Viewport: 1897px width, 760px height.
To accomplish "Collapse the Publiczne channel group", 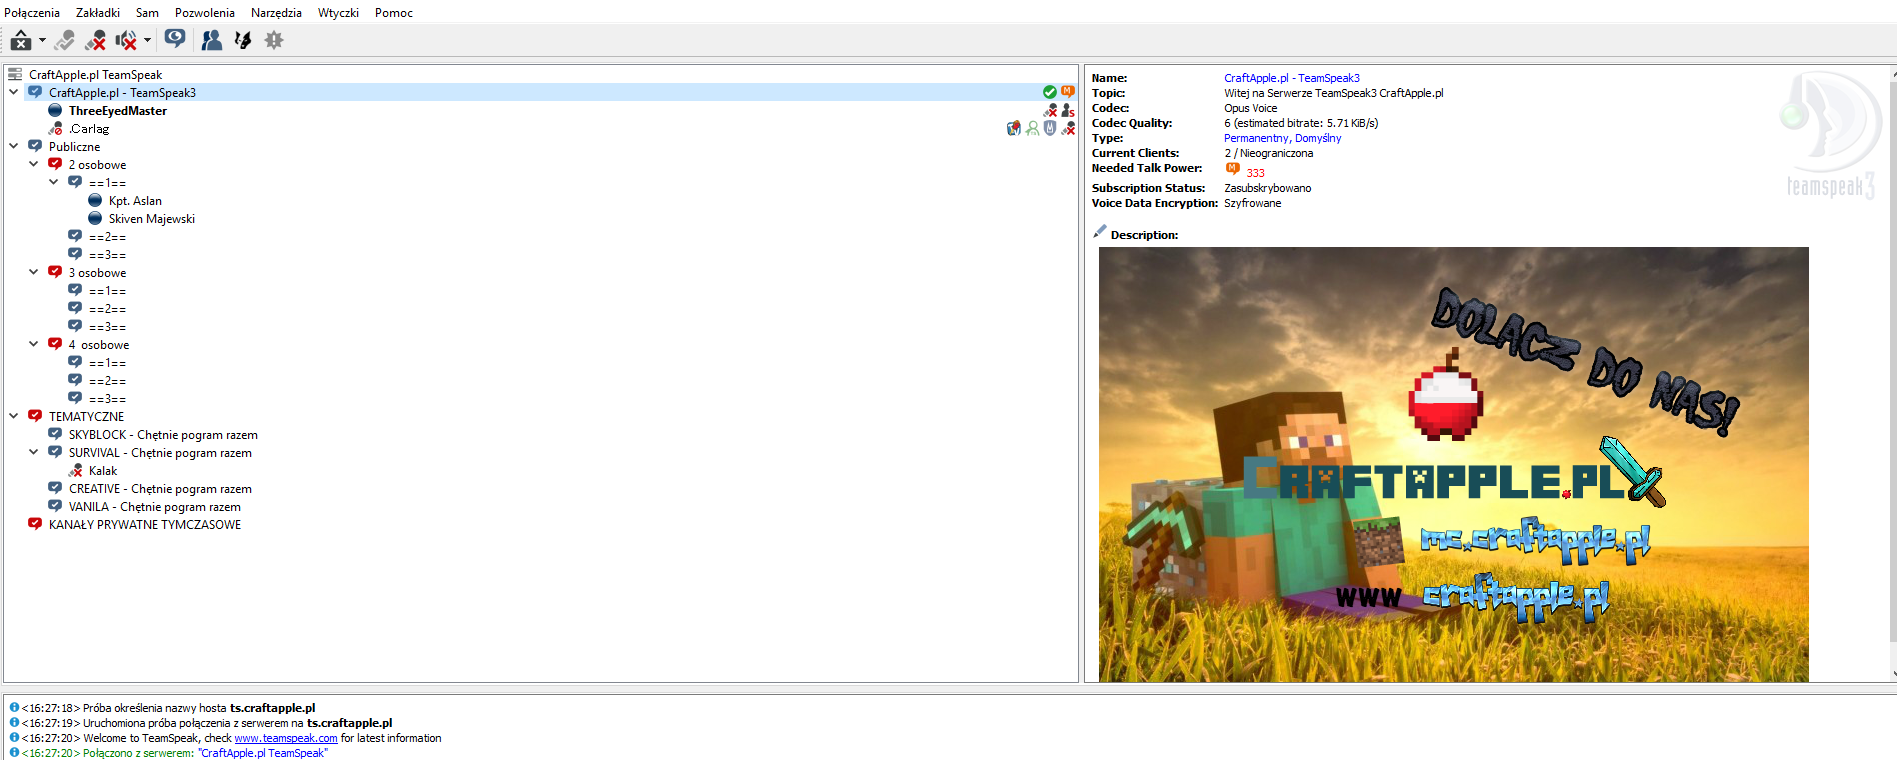I will 14,146.
